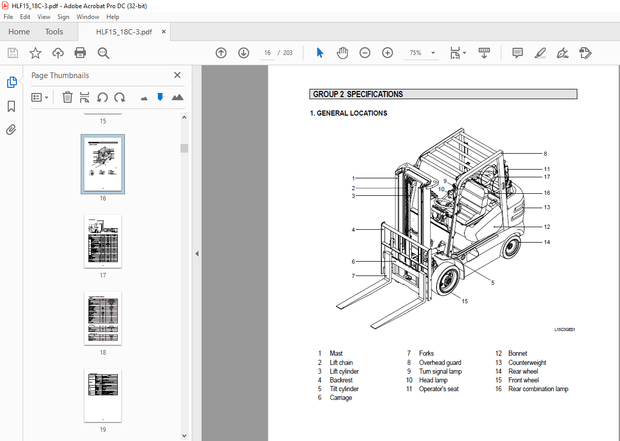The height and width of the screenshot is (441, 620).
Task: Print the document
Action: click(80, 53)
